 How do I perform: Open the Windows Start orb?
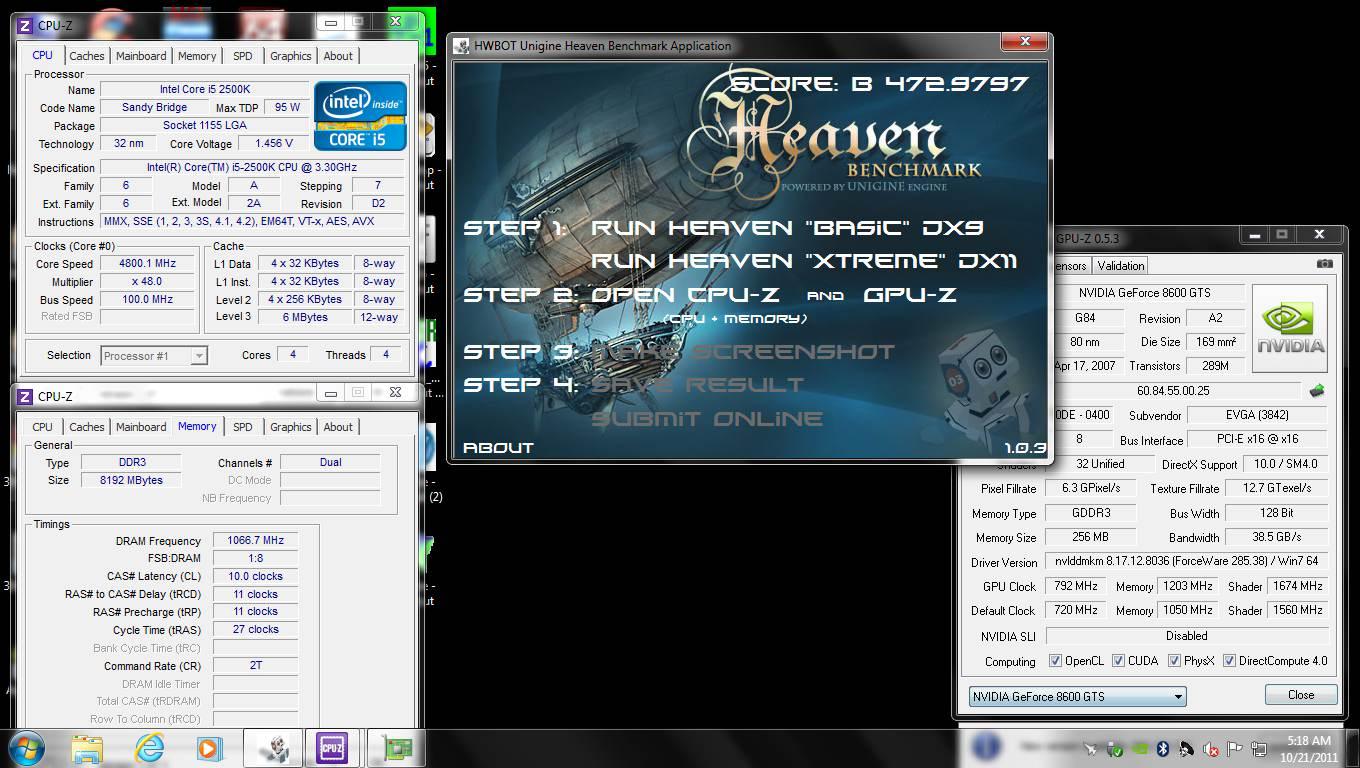pyautogui.click(x=29, y=748)
